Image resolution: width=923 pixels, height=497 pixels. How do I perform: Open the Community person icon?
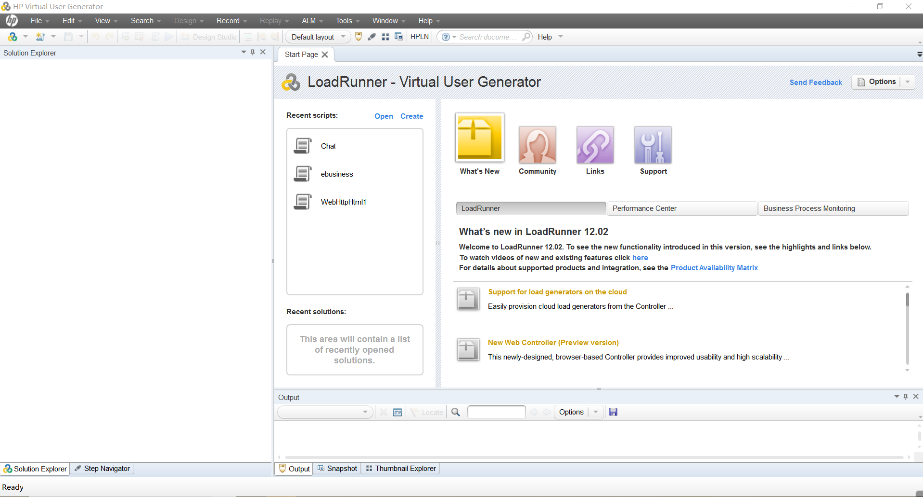[x=537, y=145]
